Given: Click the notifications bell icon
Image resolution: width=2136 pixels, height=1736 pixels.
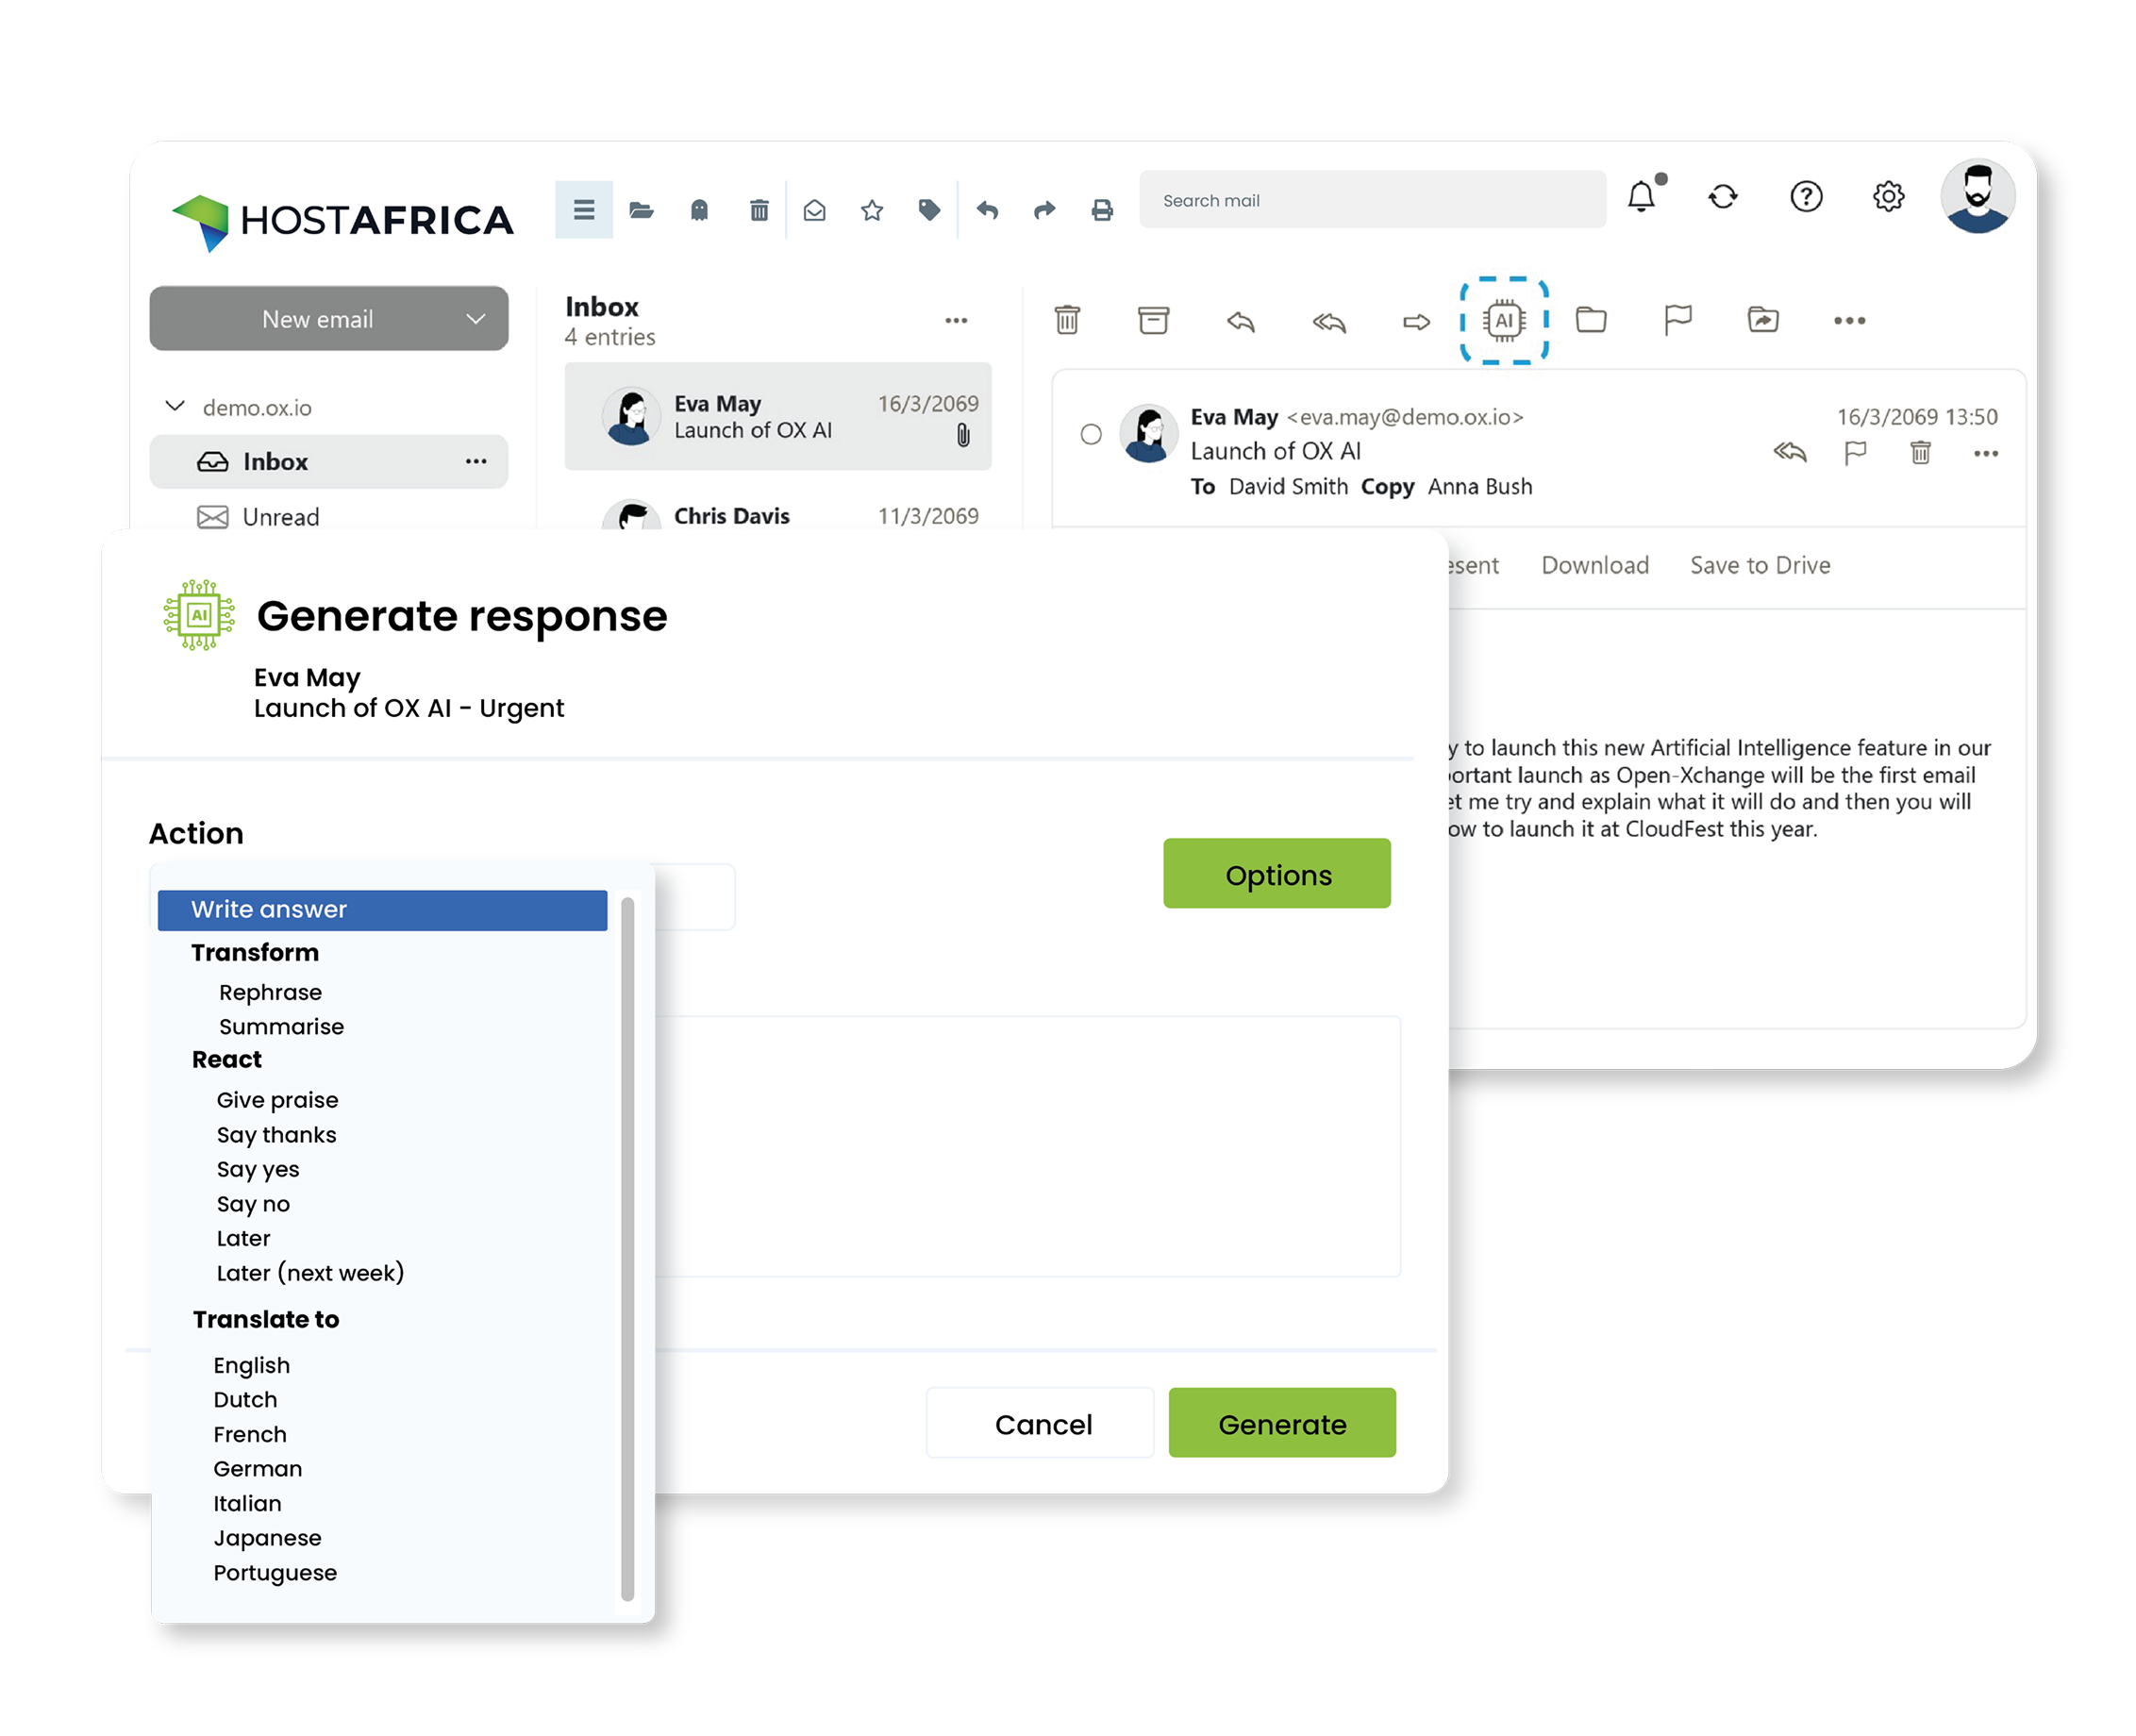Looking at the screenshot, I should [1641, 197].
